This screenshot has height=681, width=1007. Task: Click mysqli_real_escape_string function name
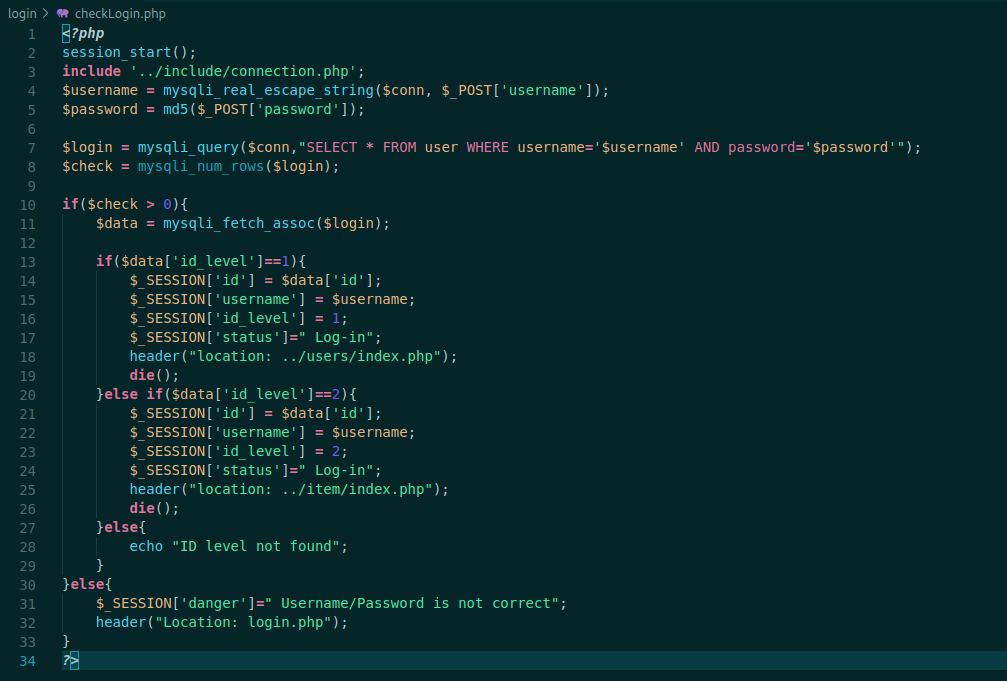click(268, 91)
